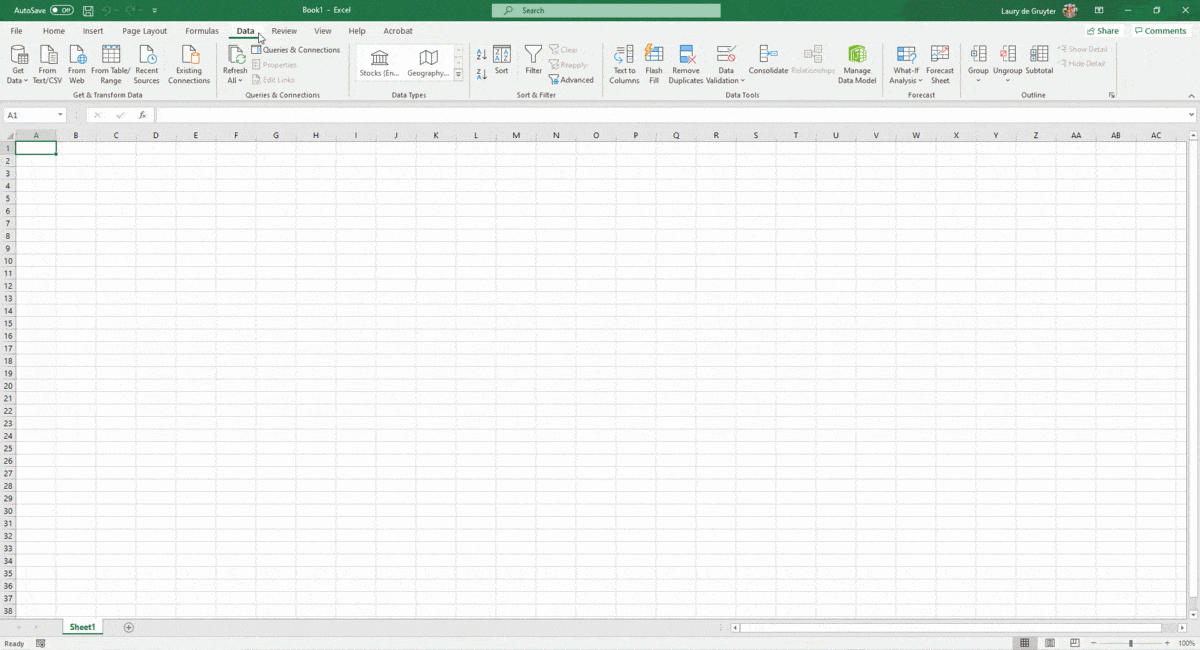Open Ribbon Display Options
Viewport: 1200px width, 650px height.
pyautogui.click(x=1099, y=10)
